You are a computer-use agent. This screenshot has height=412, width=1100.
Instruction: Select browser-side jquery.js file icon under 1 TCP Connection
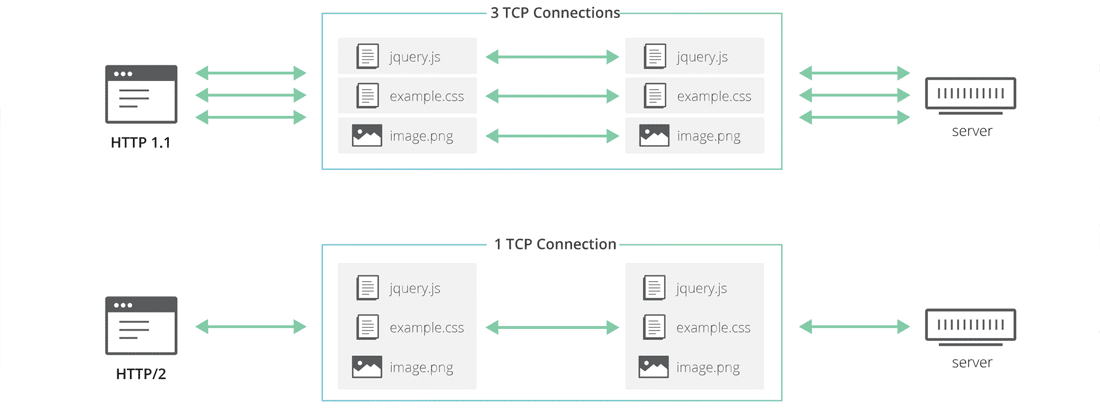click(x=367, y=288)
